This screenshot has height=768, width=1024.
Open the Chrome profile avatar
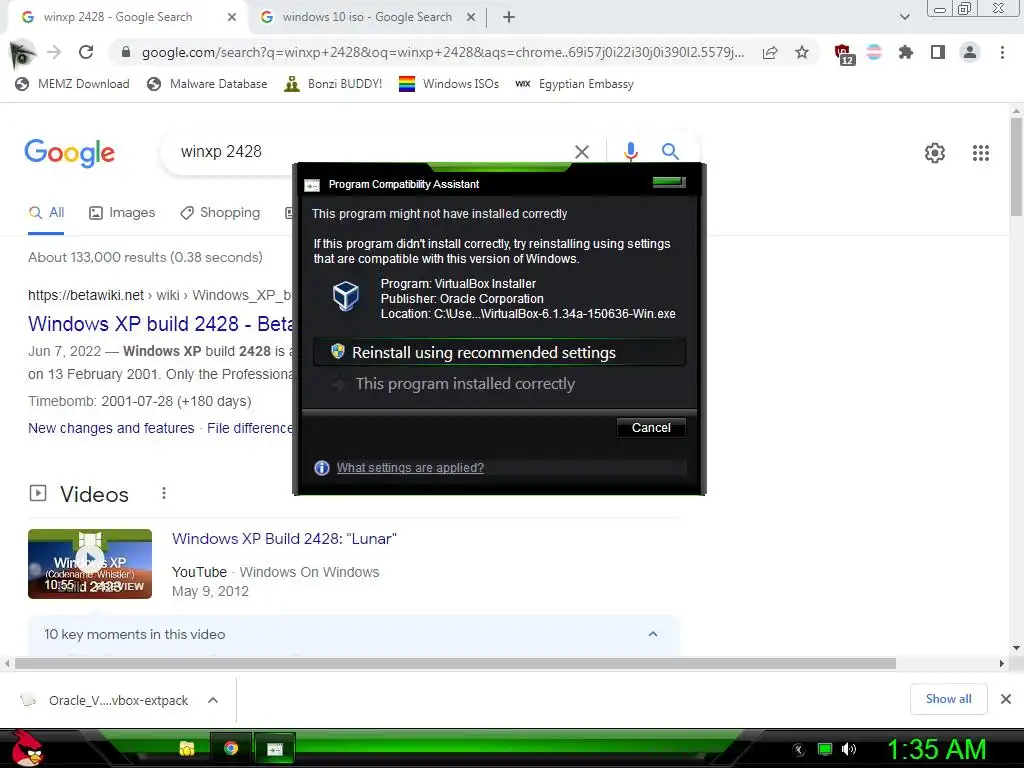point(970,52)
